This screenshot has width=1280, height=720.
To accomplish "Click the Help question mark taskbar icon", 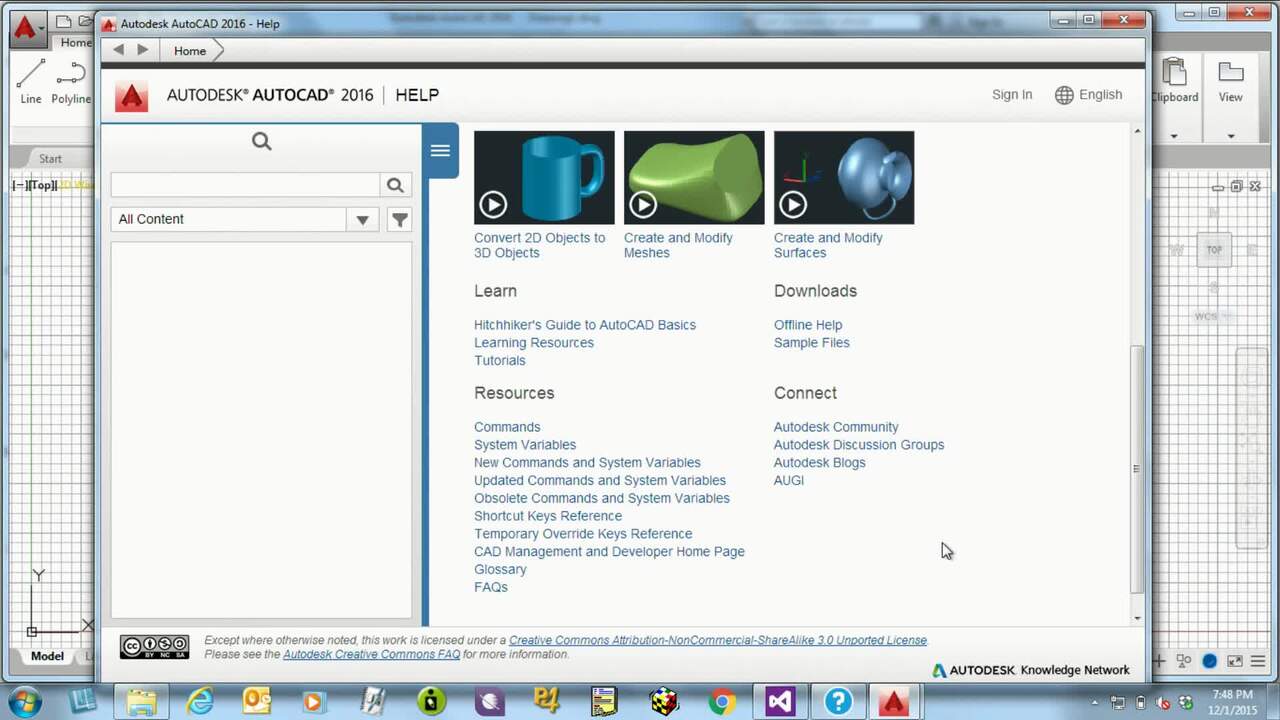I will [838, 702].
